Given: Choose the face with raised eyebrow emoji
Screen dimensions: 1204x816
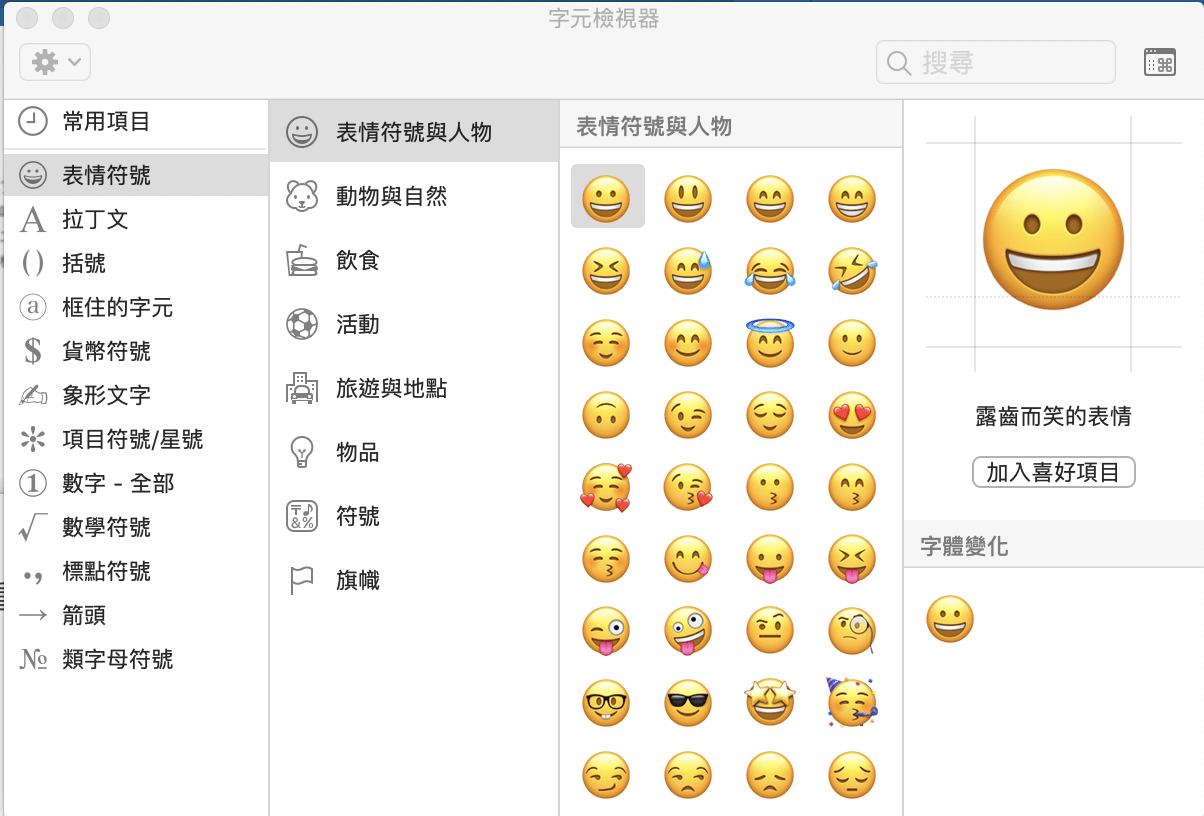Looking at the screenshot, I should (771, 632).
